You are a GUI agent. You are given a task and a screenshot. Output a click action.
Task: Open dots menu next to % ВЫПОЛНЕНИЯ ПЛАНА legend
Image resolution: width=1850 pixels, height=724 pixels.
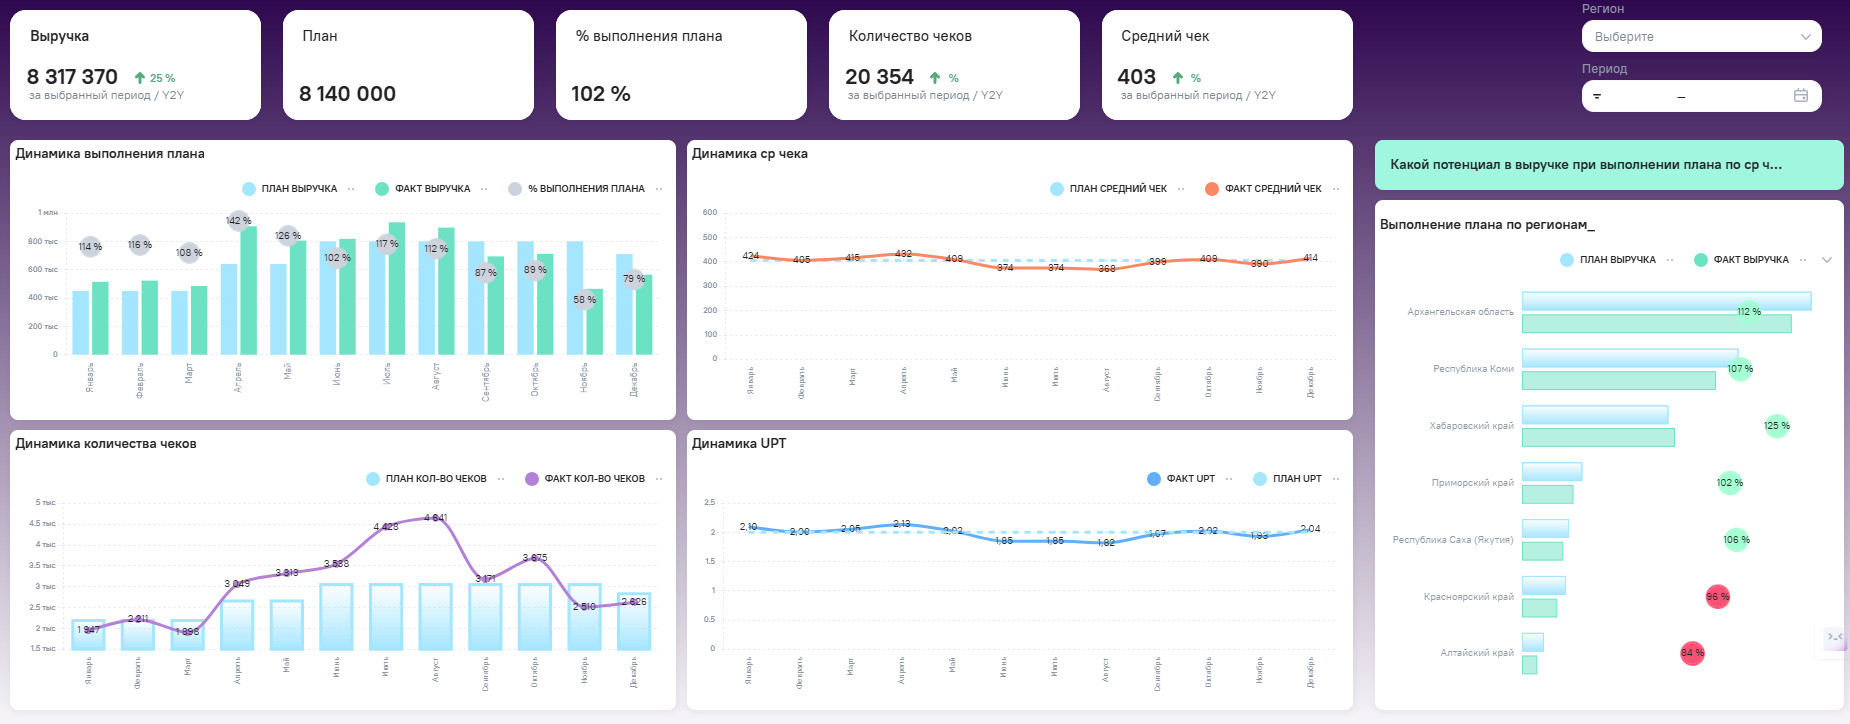659,189
